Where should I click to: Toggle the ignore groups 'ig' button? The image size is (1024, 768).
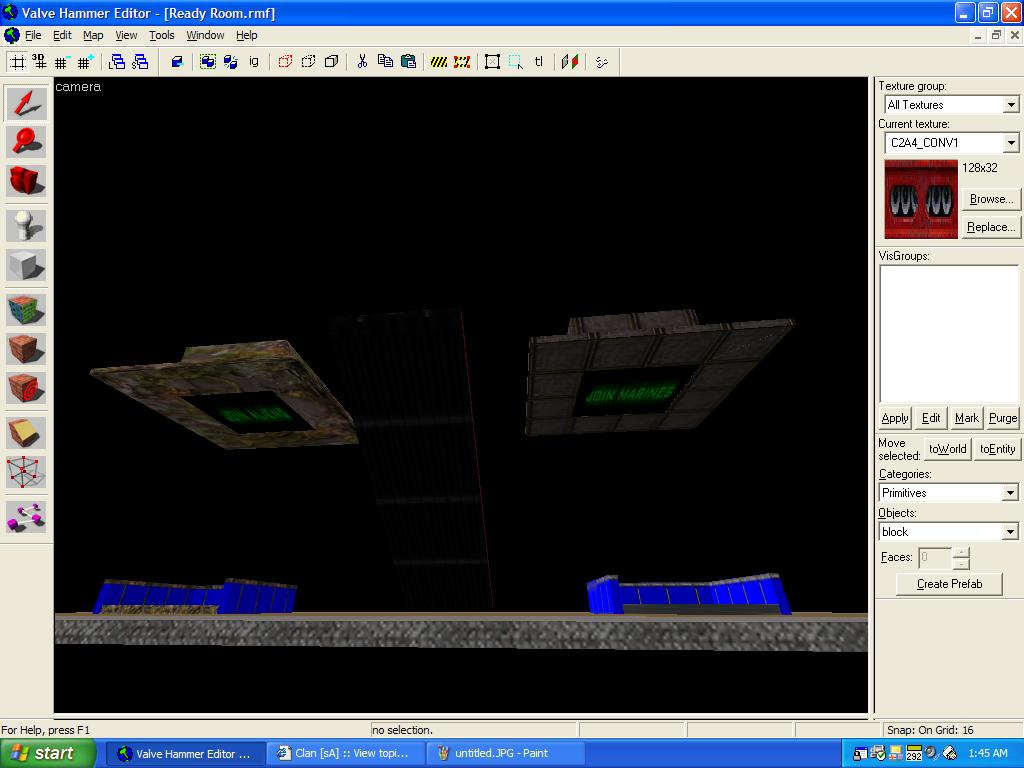pyautogui.click(x=253, y=62)
